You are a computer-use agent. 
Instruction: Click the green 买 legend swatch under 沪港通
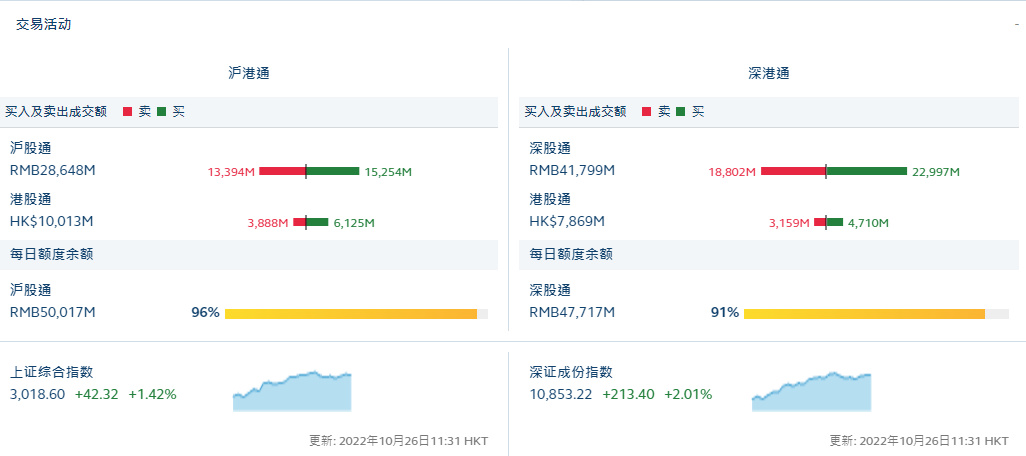pyautogui.click(x=162, y=112)
